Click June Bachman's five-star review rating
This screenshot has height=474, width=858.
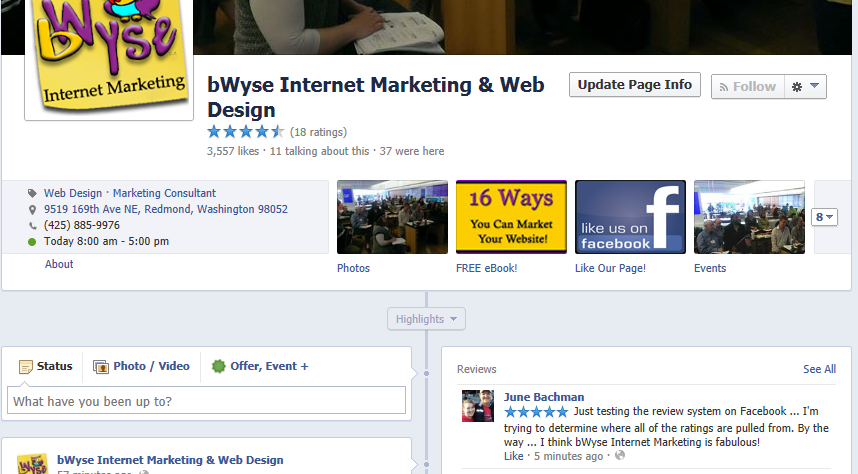pos(536,412)
